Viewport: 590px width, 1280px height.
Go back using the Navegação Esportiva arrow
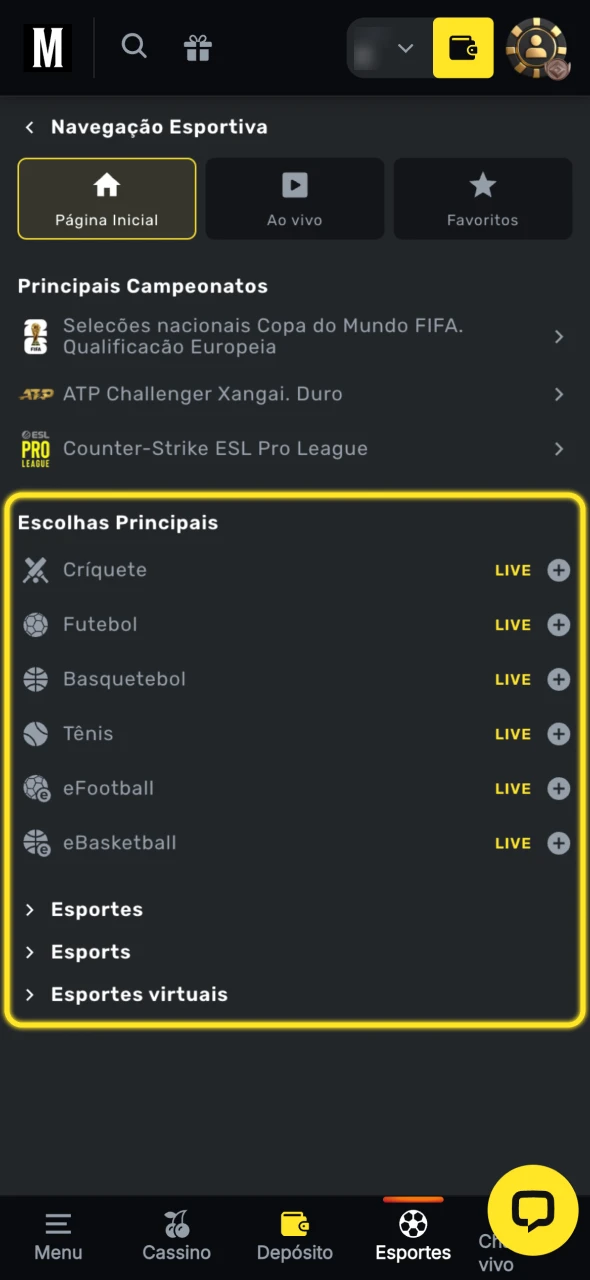(x=29, y=127)
